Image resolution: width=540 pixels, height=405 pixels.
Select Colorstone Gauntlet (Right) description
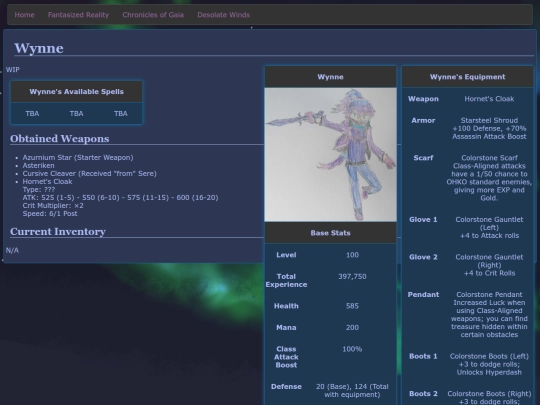click(x=489, y=265)
